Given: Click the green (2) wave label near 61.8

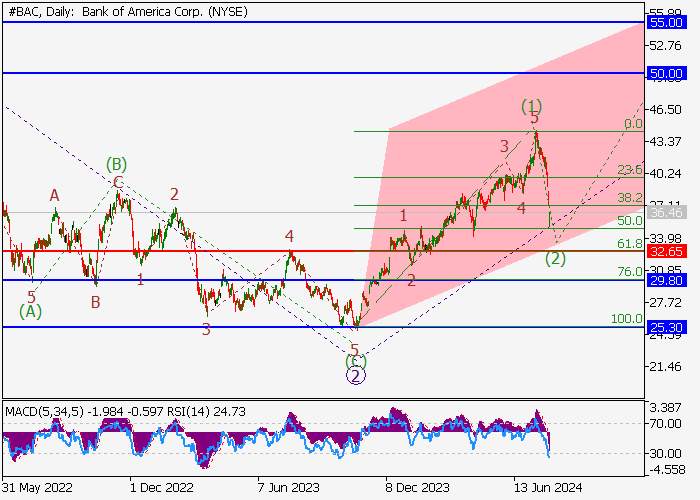Looking at the screenshot, I should point(555,258).
